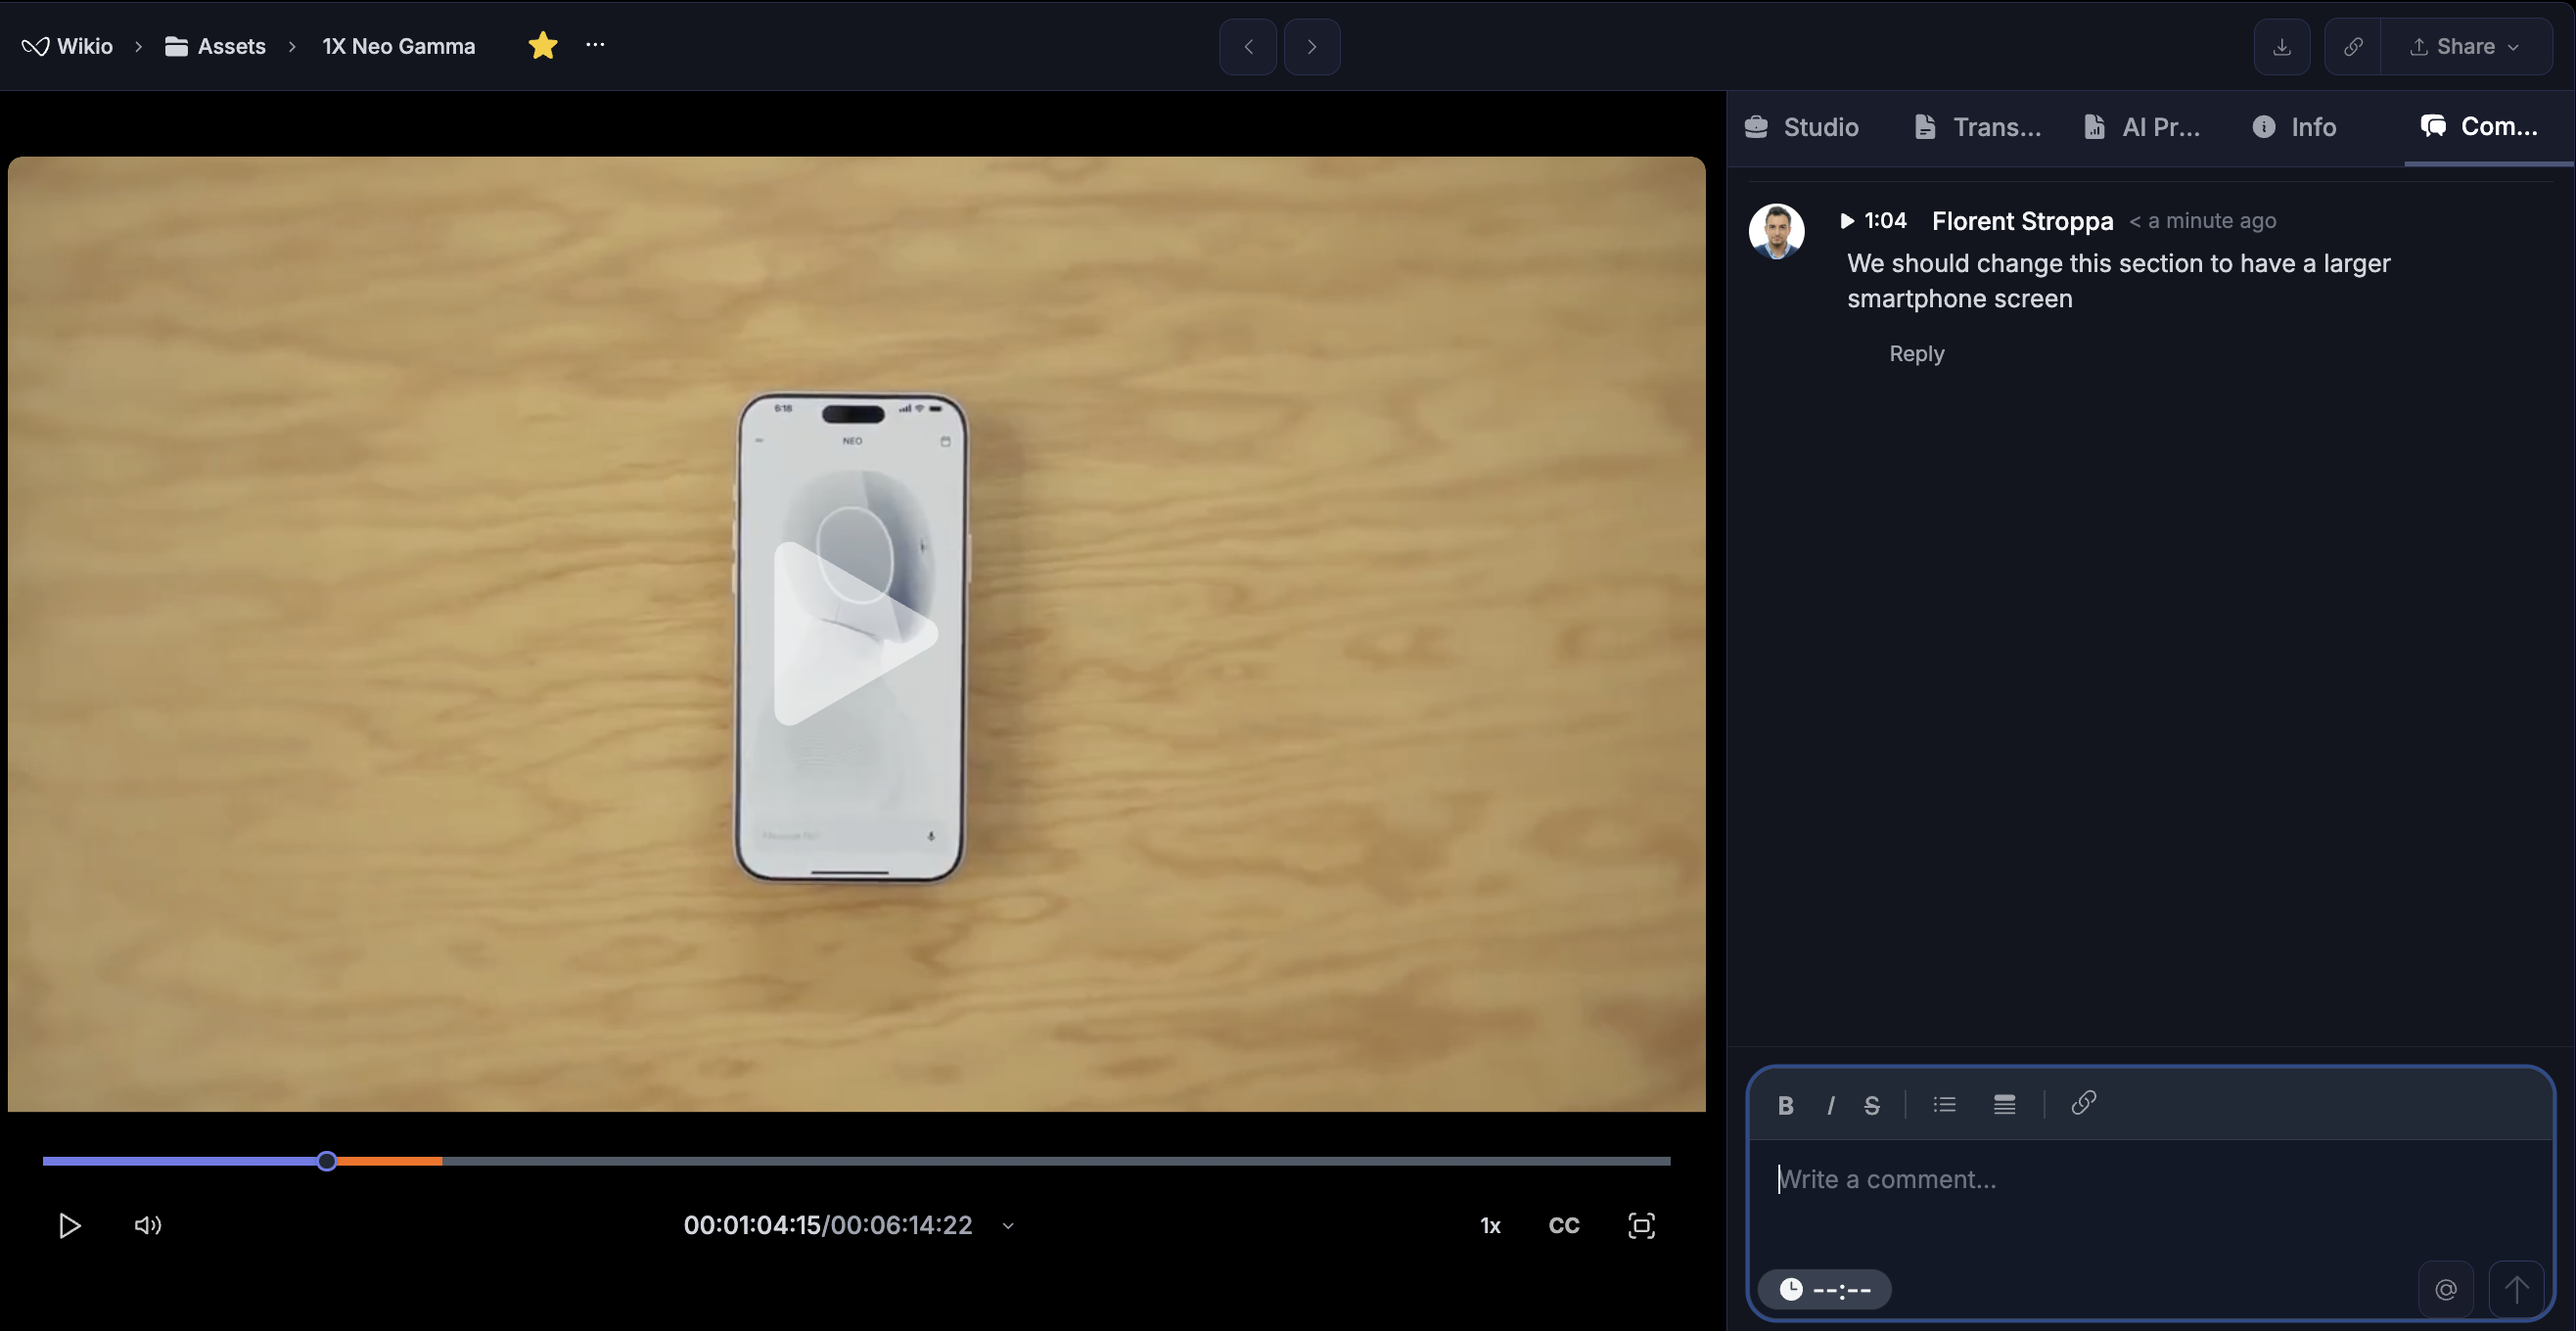This screenshot has width=2576, height=1331.
Task: Open the 1x playback speed selector
Action: click(1489, 1226)
